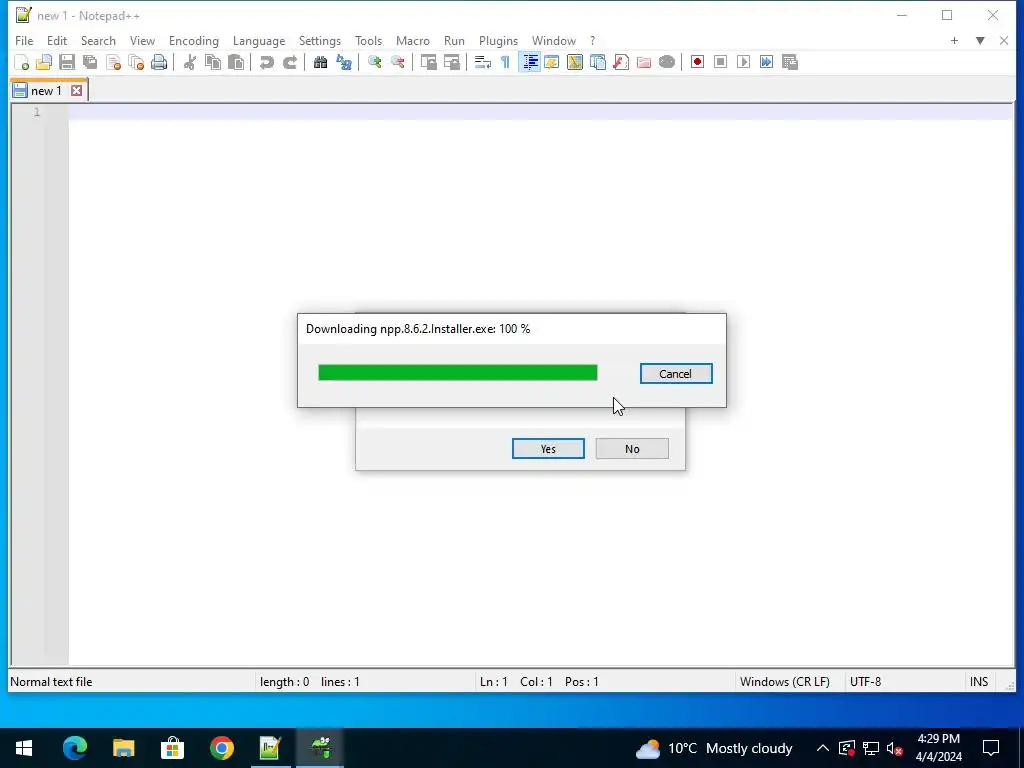
Task: Click the Cut scissors icon
Action: pyautogui.click(x=189, y=62)
